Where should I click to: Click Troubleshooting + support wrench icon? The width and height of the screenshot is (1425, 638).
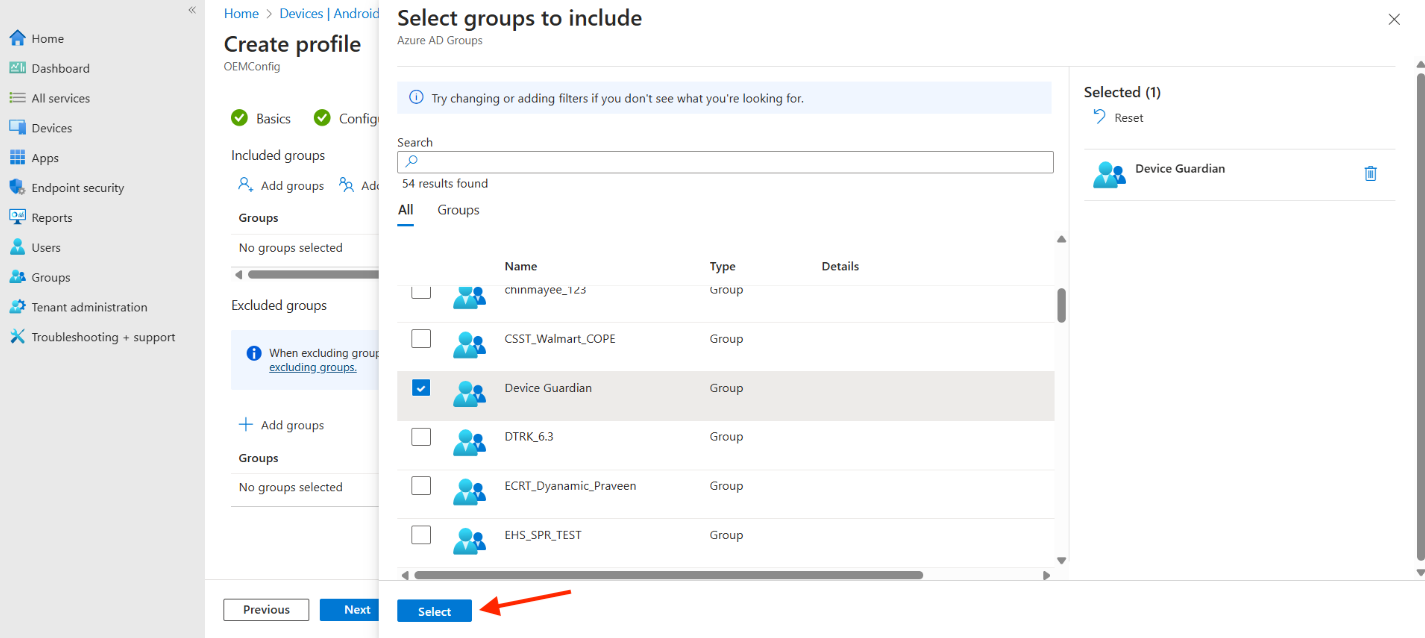pos(17,337)
